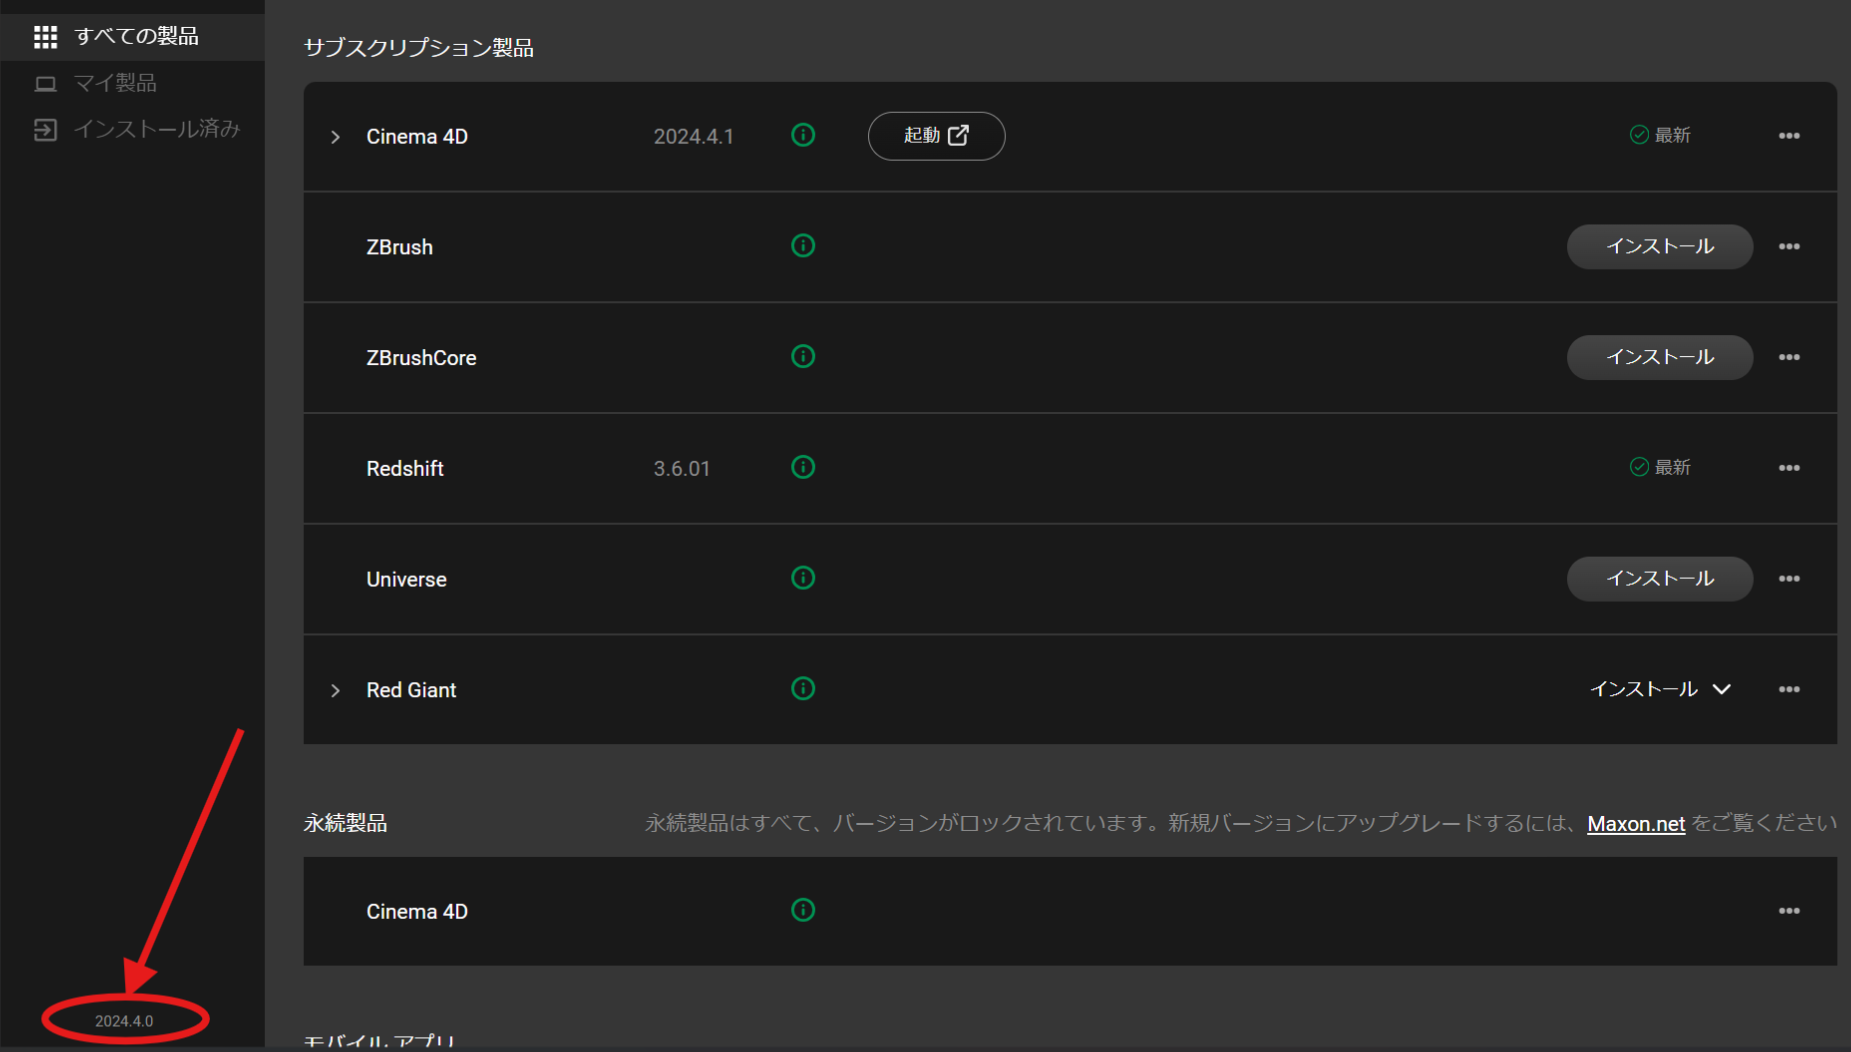
Task: Click the Cinema 4D version 2024.4.1
Action: click(x=694, y=137)
